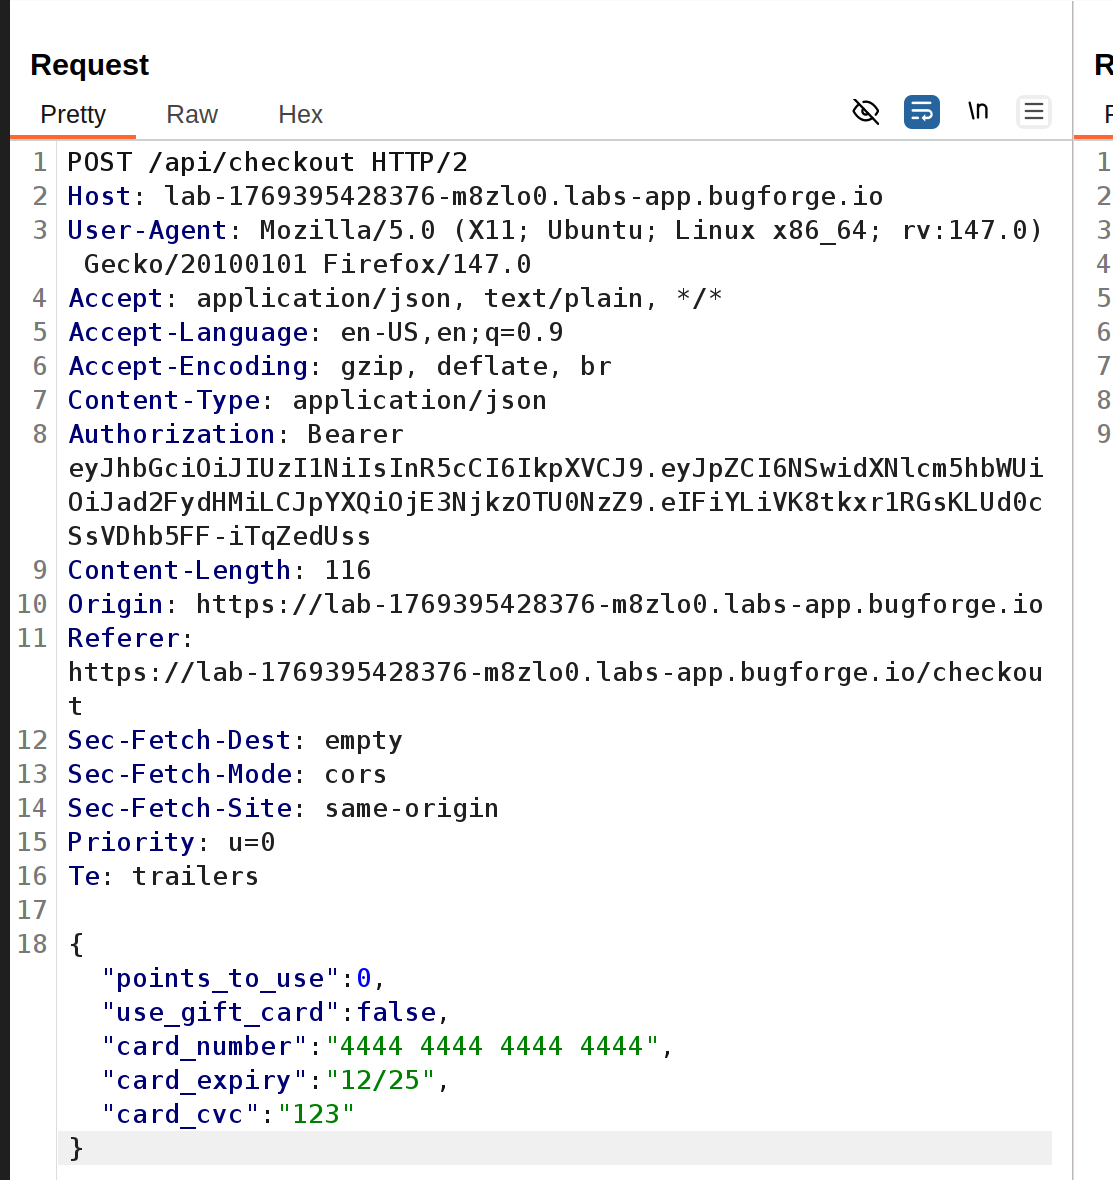This screenshot has width=1113, height=1180.
Task: Click the POST /api/checkout request line
Action: click(267, 162)
